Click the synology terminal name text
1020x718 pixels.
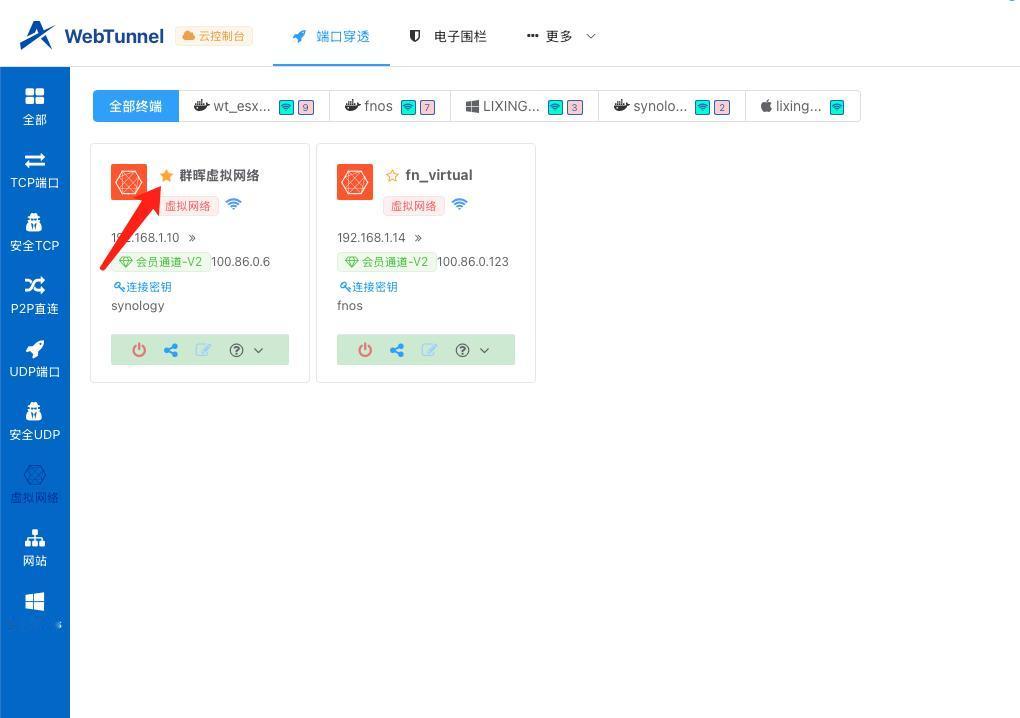click(x=138, y=306)
